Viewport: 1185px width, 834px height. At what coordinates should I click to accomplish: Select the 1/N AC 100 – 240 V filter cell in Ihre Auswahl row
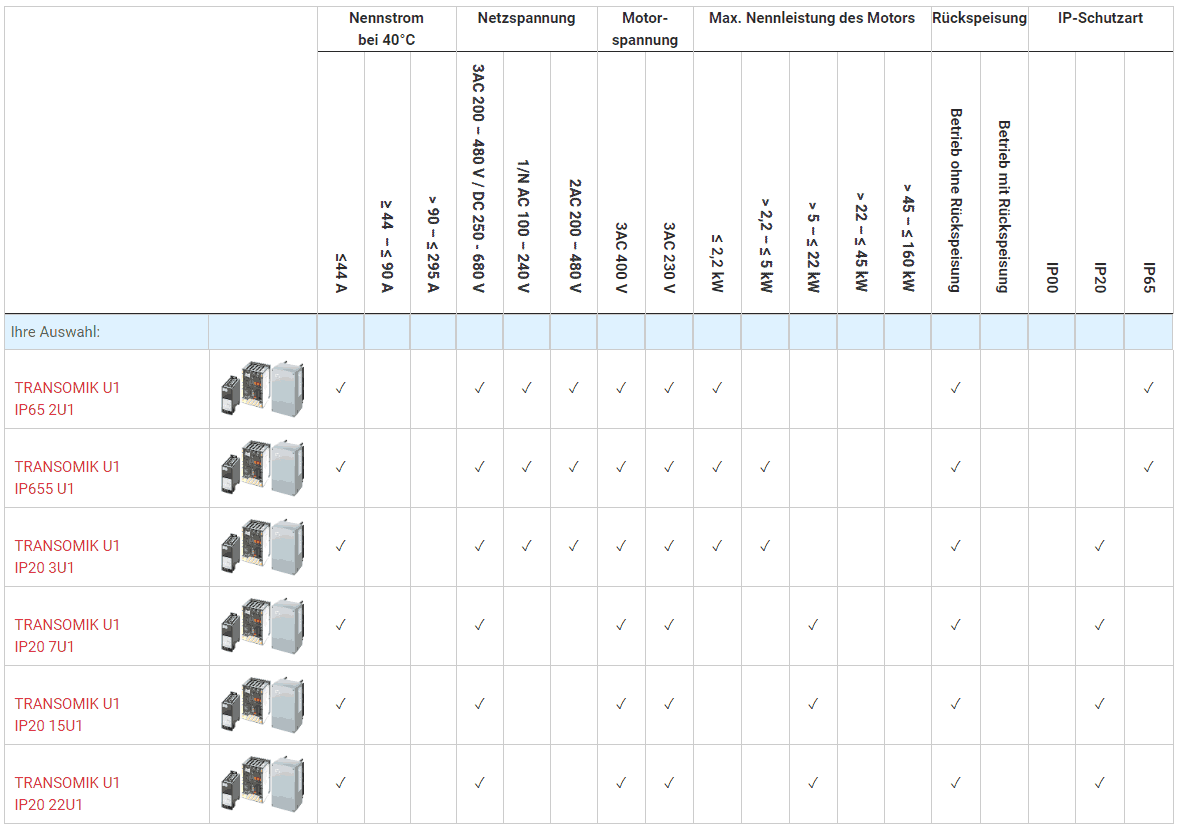(527, 332)
